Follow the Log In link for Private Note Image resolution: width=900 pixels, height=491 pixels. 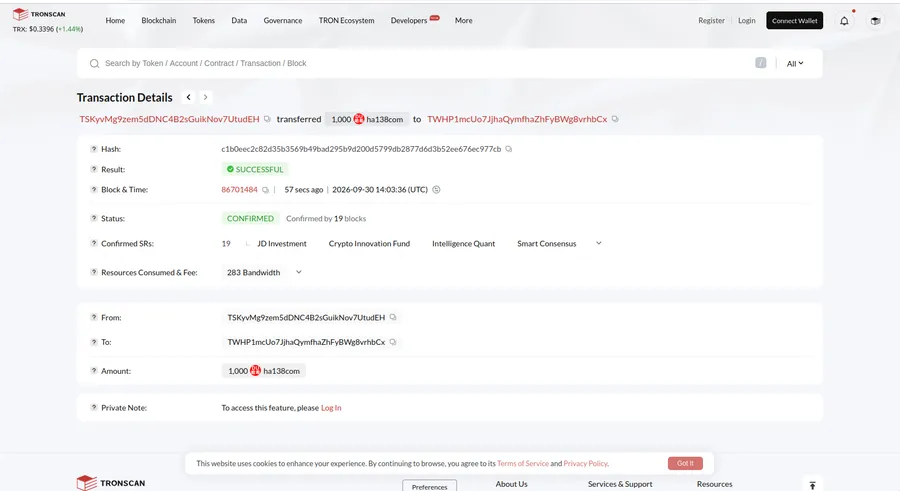tap(331, 408)
